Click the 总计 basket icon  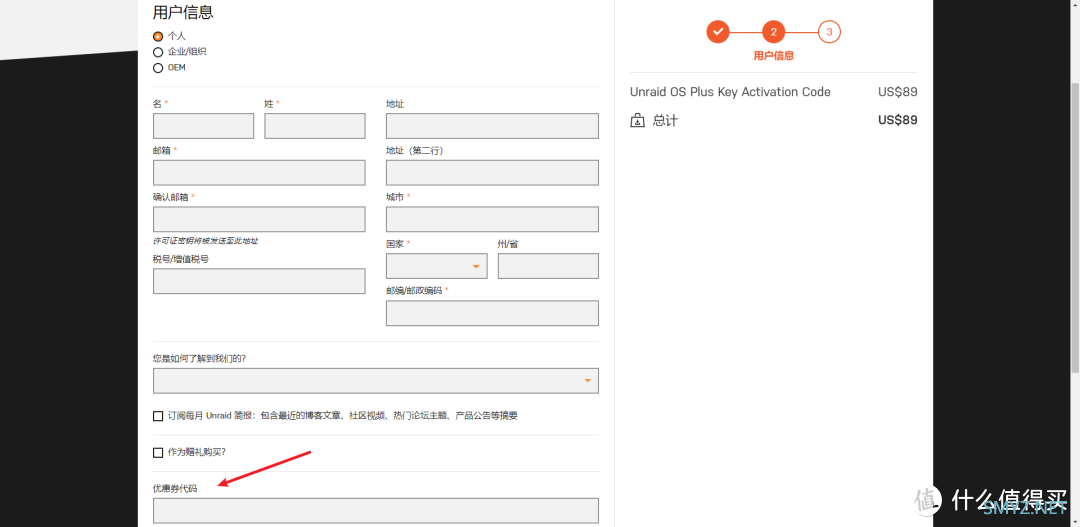click(x=637, y=121)
